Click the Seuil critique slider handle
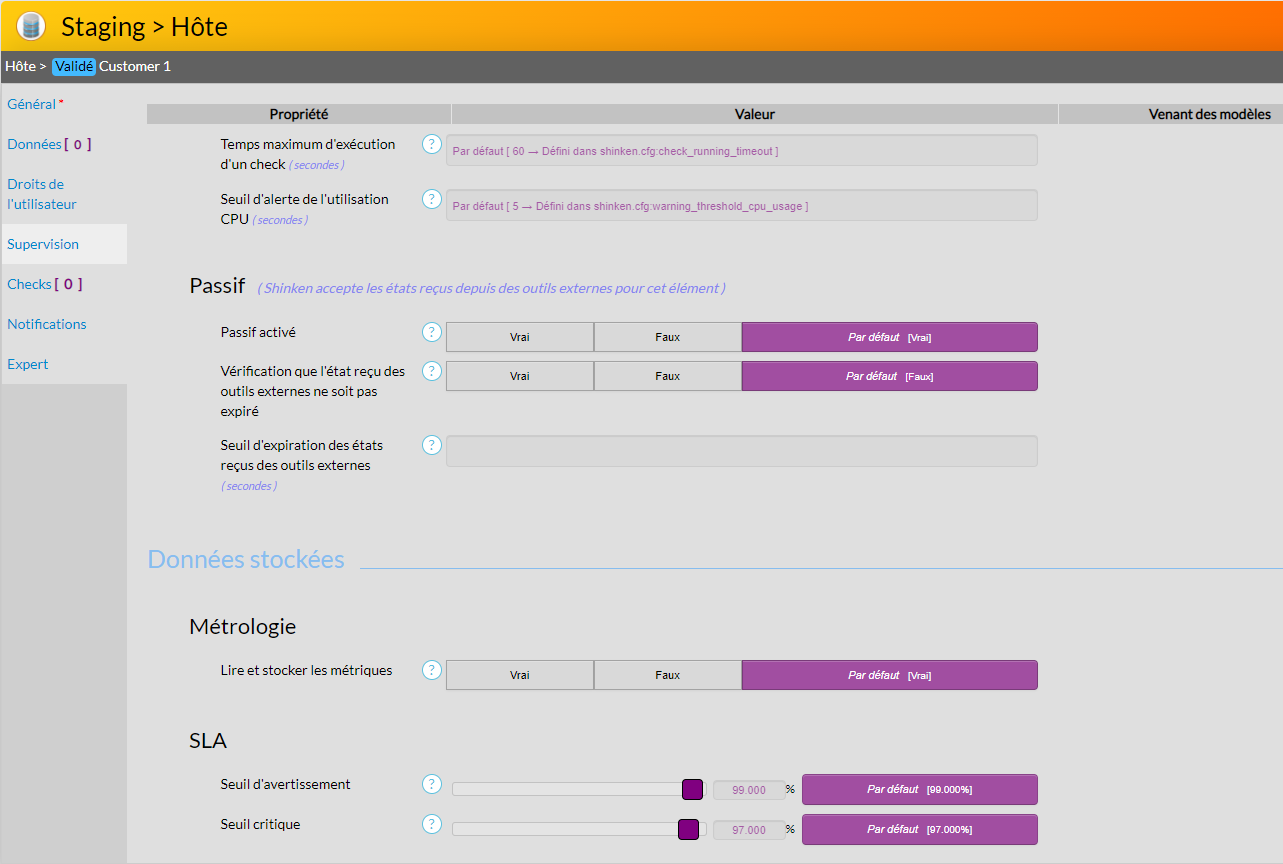Image resolution: width=1283 pixels, height=864 pixels. coord(688,829)
